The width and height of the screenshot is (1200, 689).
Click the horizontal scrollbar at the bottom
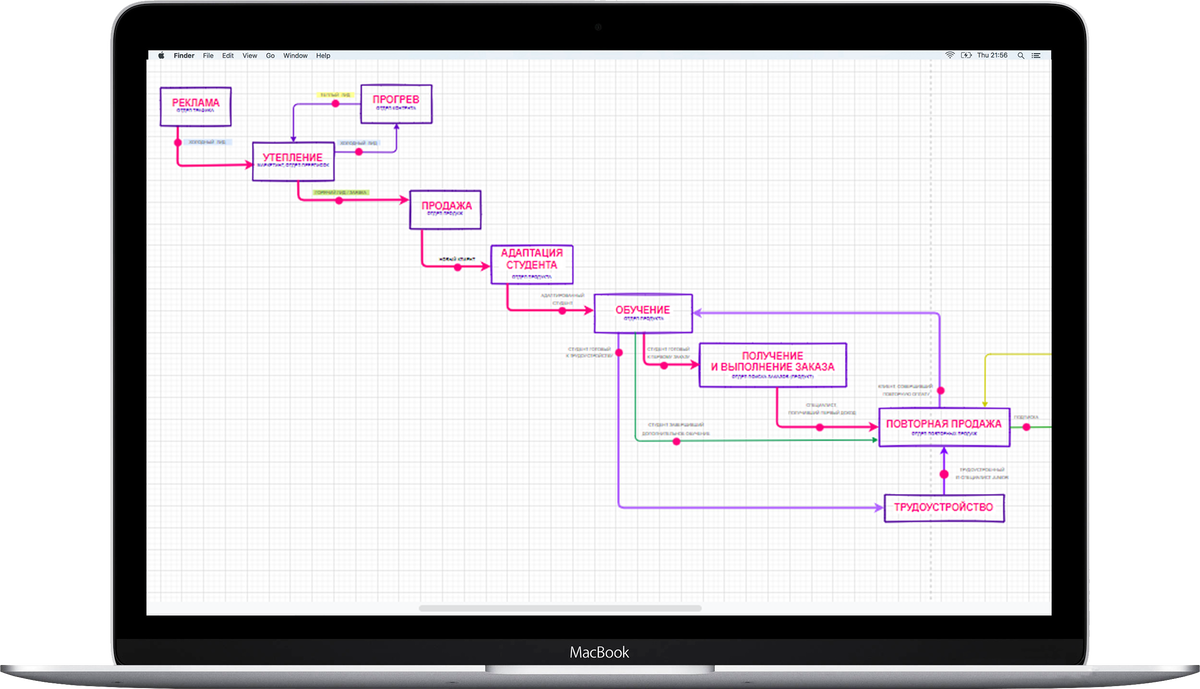(x=560, y=608)
